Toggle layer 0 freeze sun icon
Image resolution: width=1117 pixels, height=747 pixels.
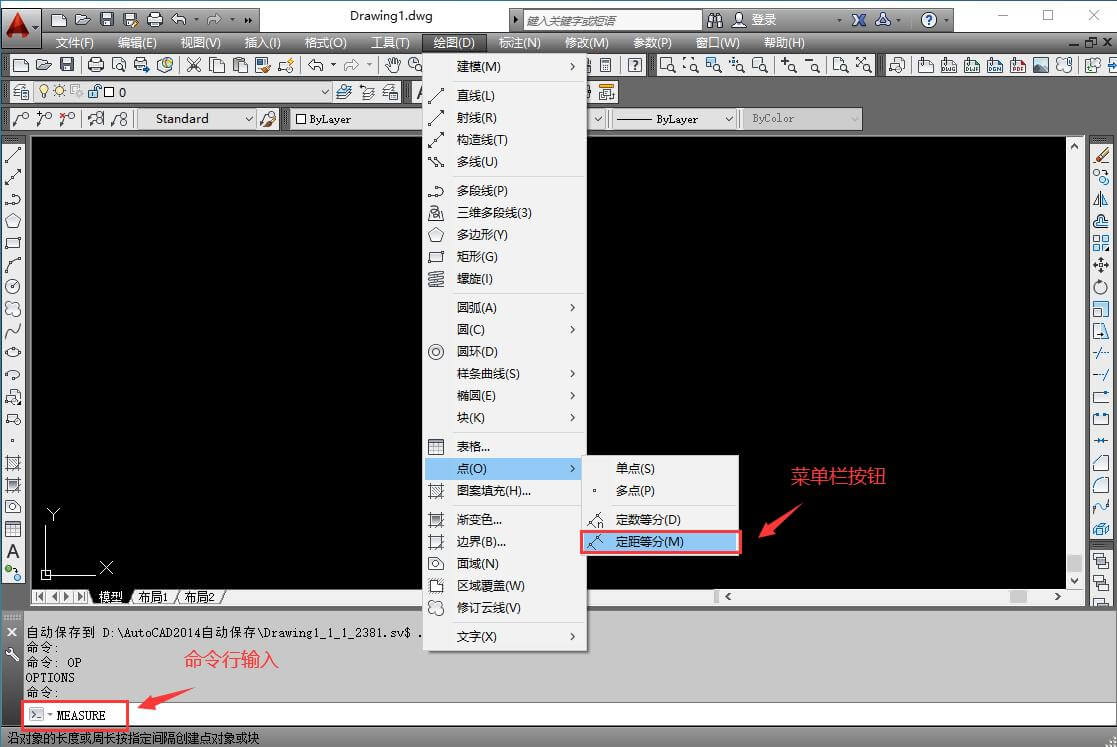[59, 91]
